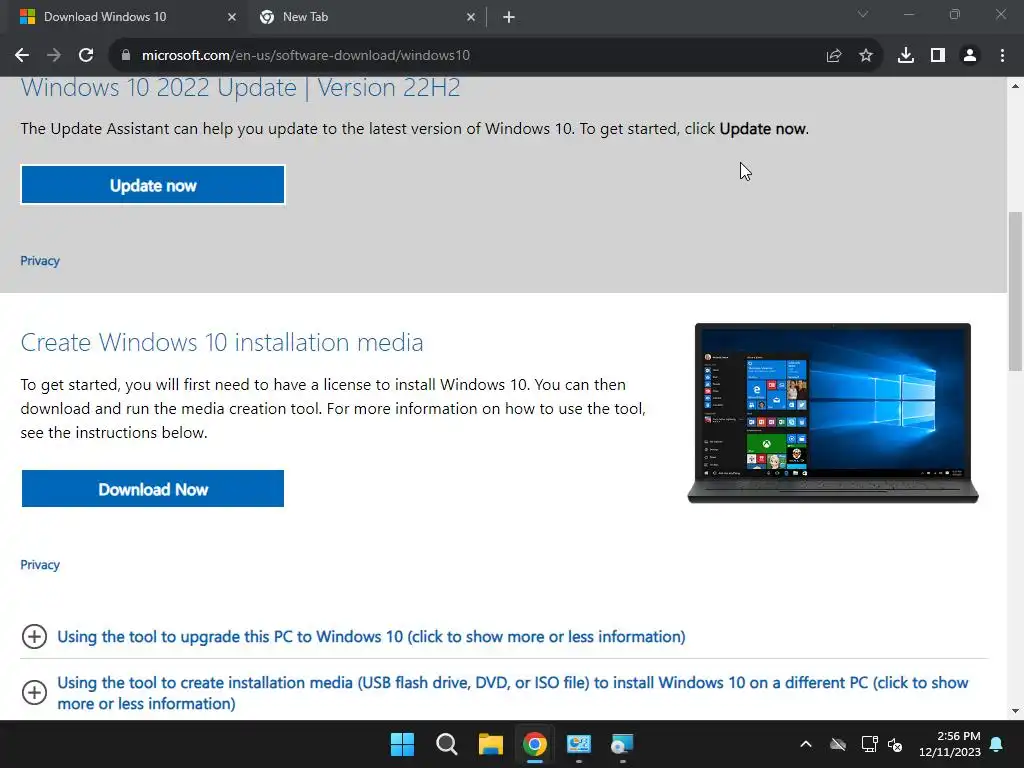Click the Download Now button

[x=153, y=488]
